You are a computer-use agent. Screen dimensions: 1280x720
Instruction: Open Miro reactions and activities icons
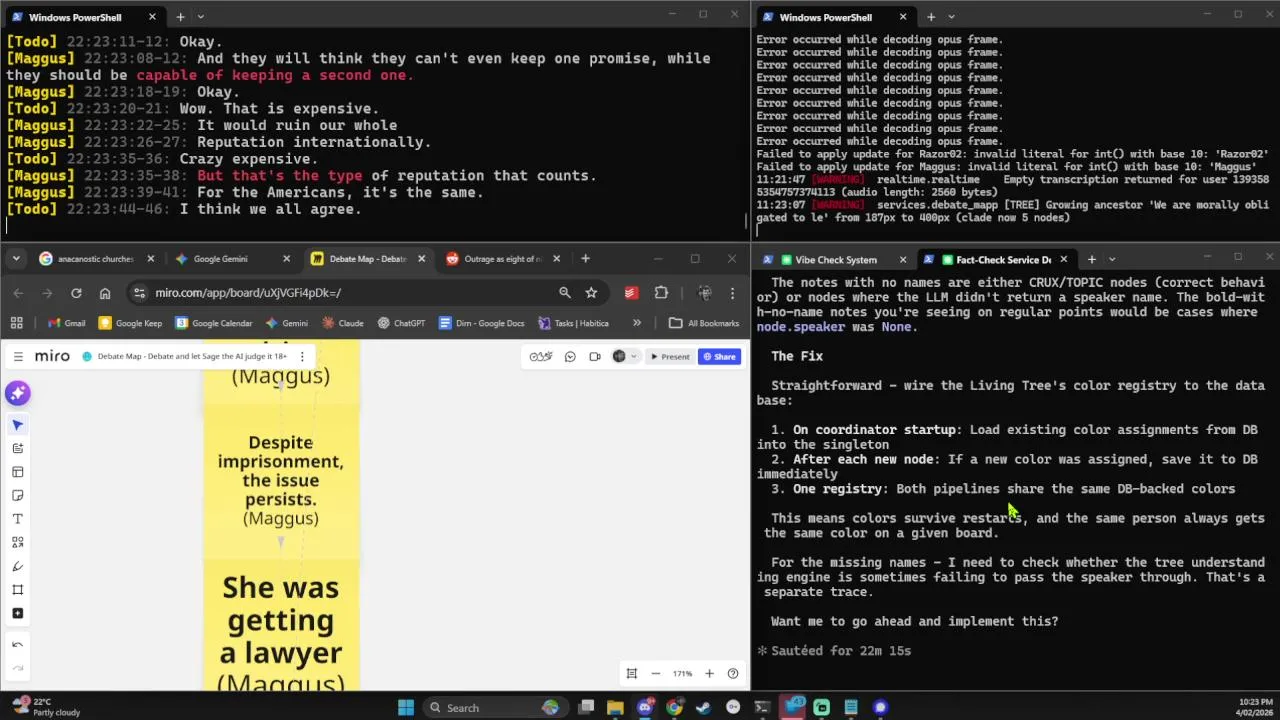point(541,356)
